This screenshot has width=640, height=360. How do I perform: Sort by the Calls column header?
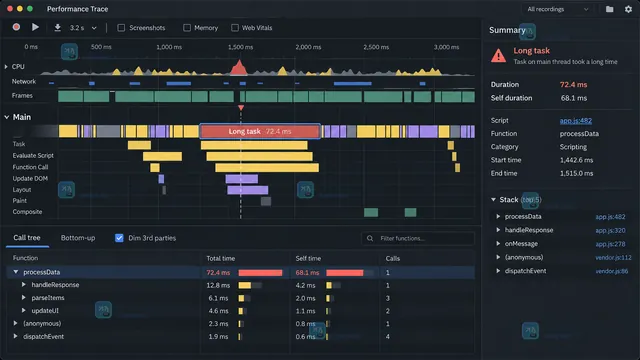(393, 258)
